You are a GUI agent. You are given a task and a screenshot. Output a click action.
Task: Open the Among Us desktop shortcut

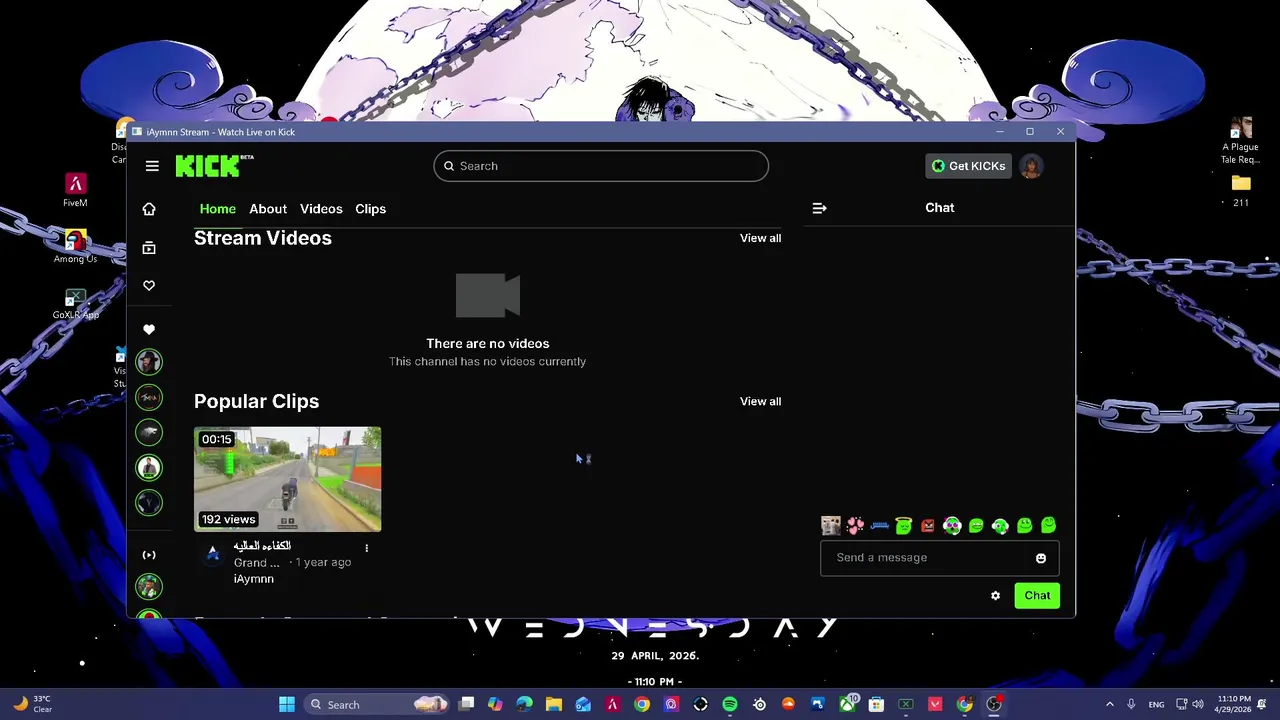pos(75,246)
